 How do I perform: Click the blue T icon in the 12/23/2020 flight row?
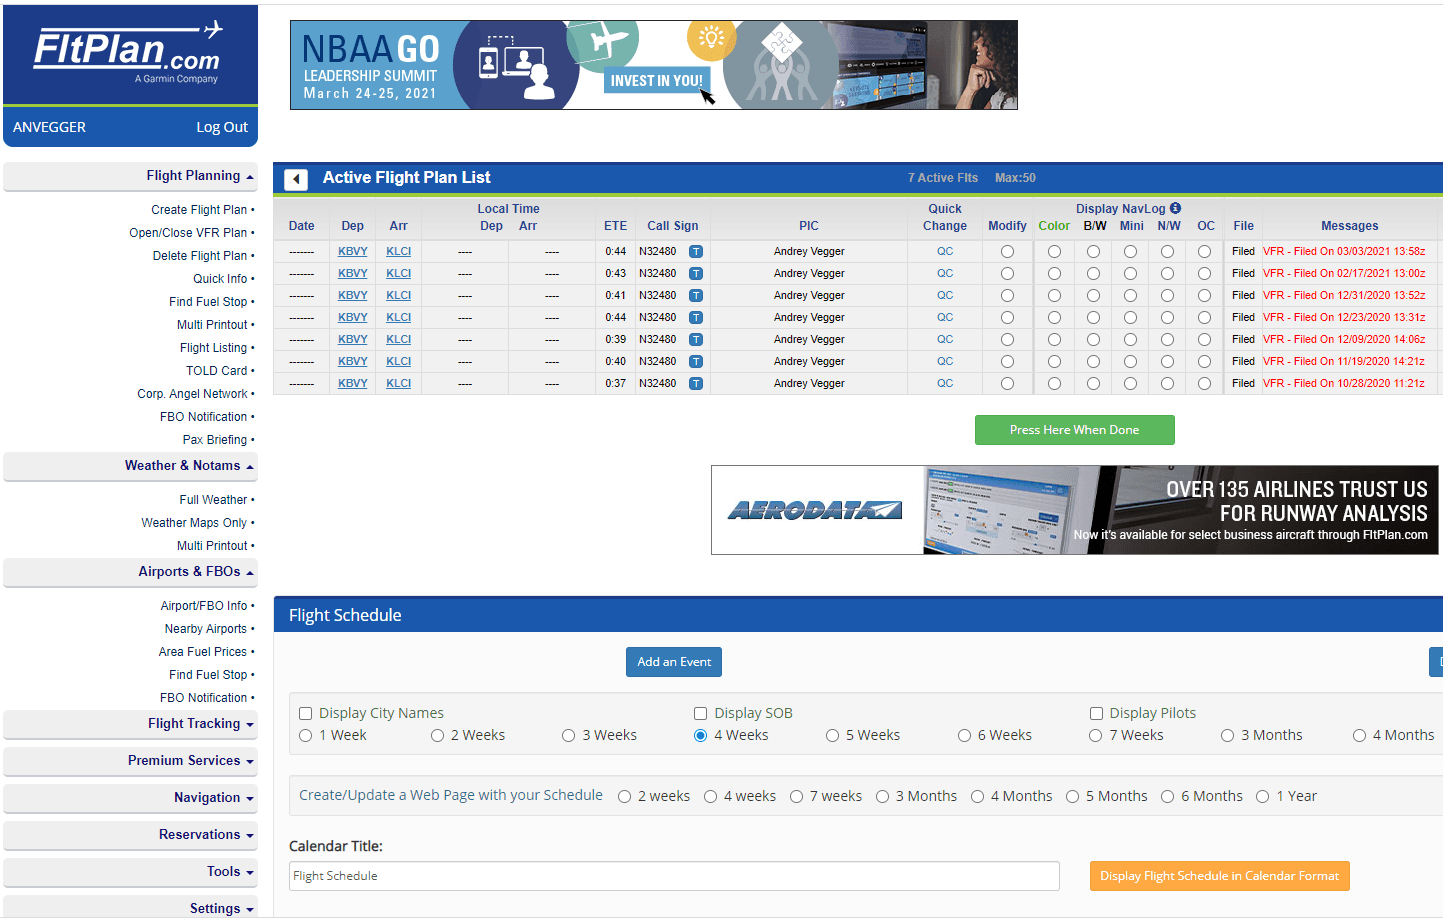(696, 318)
